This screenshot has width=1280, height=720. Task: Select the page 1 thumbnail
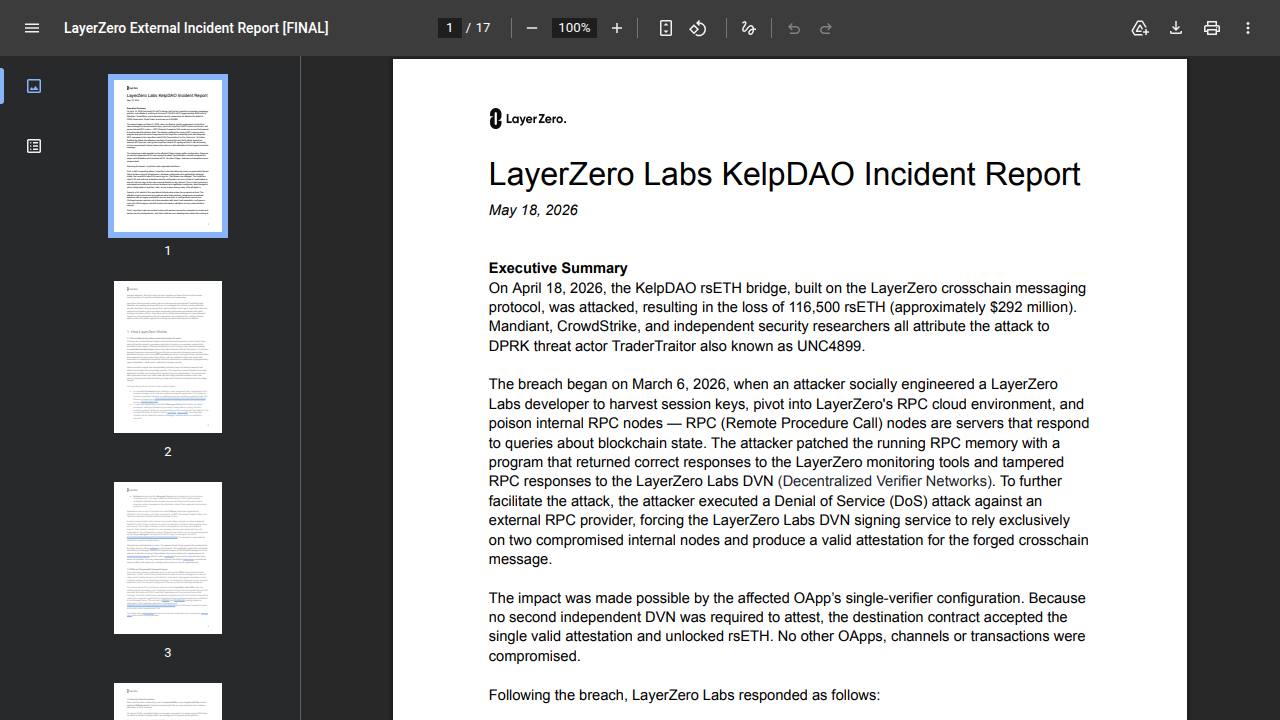point(168,156)
